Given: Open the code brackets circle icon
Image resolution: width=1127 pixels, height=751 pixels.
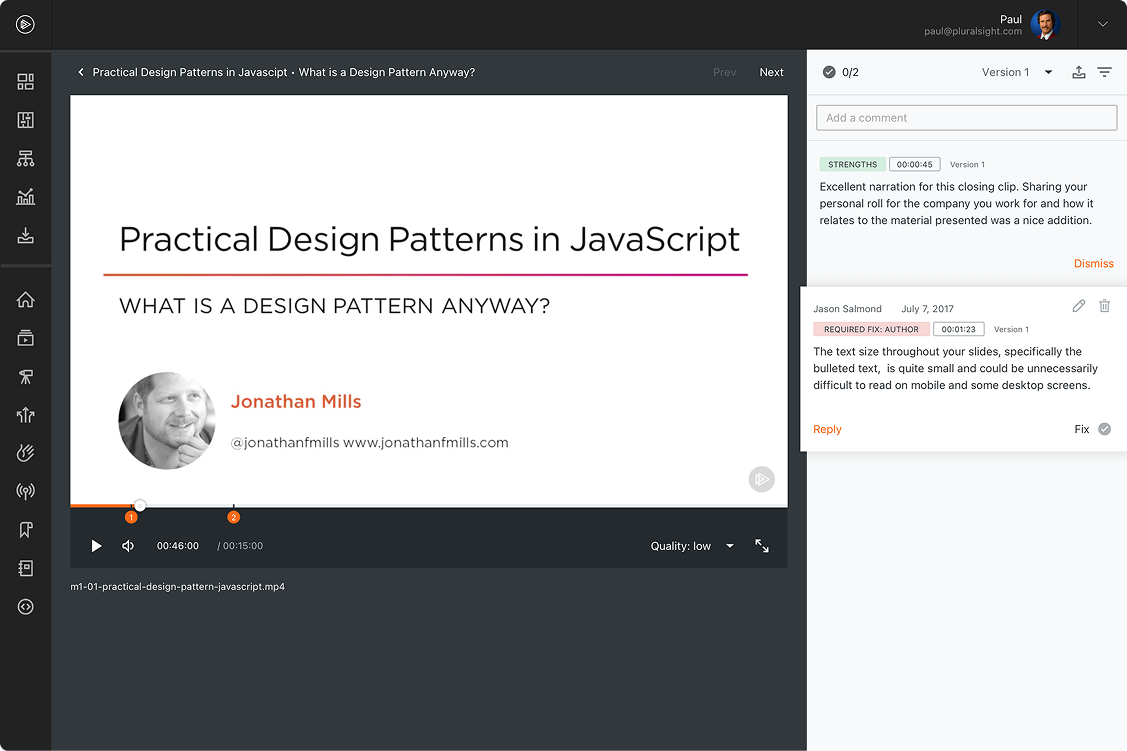Looking at the screenshot, I should coord(25,607).
